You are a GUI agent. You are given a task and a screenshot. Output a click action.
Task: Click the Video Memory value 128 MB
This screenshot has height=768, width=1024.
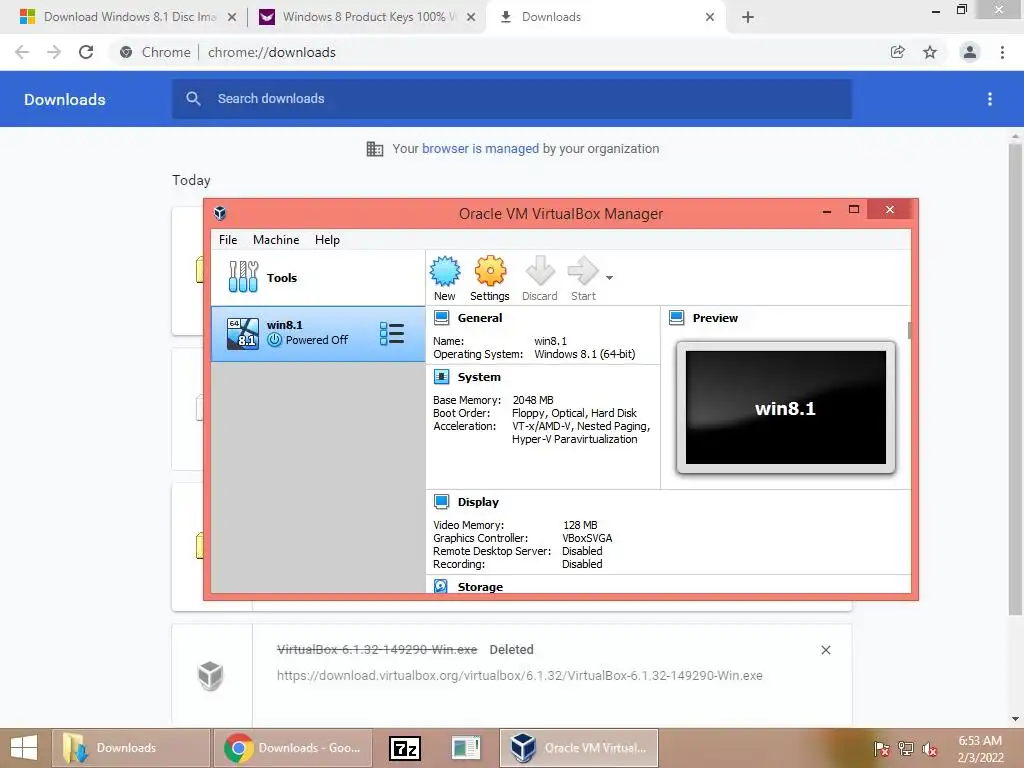pyautogui.click(x=580, y=525)
